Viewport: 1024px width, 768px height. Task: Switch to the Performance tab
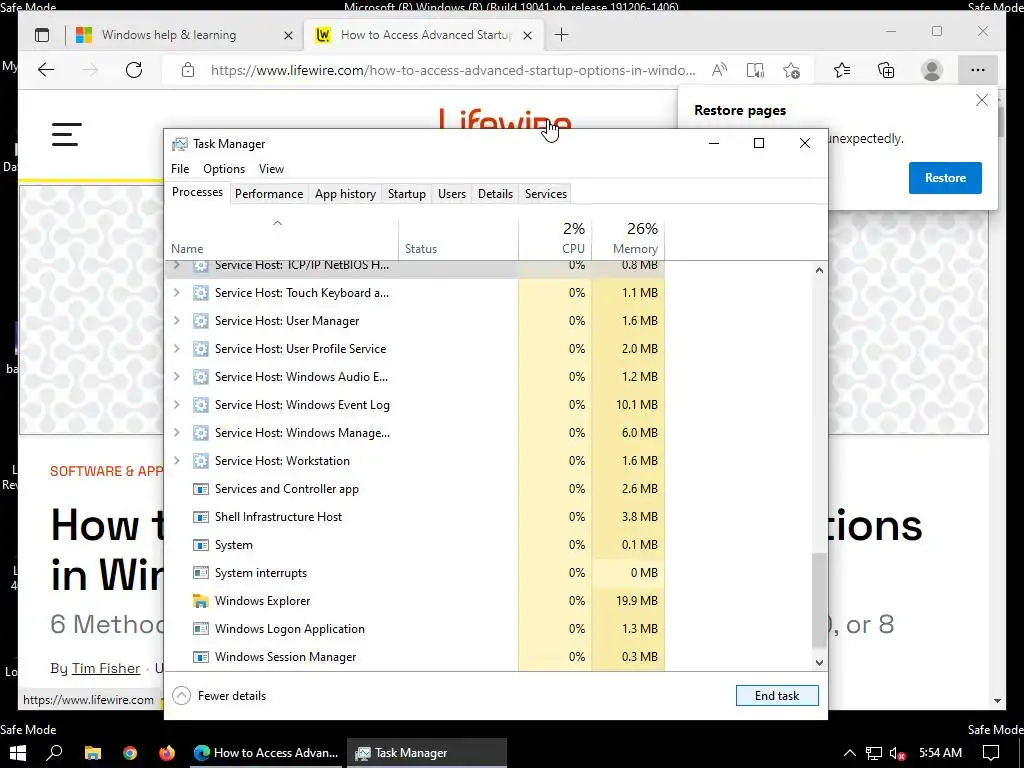point(269,194)
